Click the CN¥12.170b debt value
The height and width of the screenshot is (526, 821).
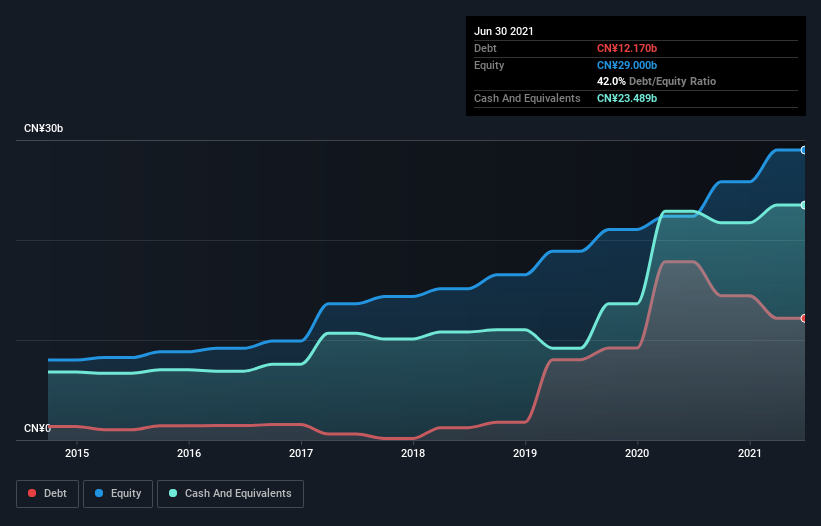tap(627, 49)
